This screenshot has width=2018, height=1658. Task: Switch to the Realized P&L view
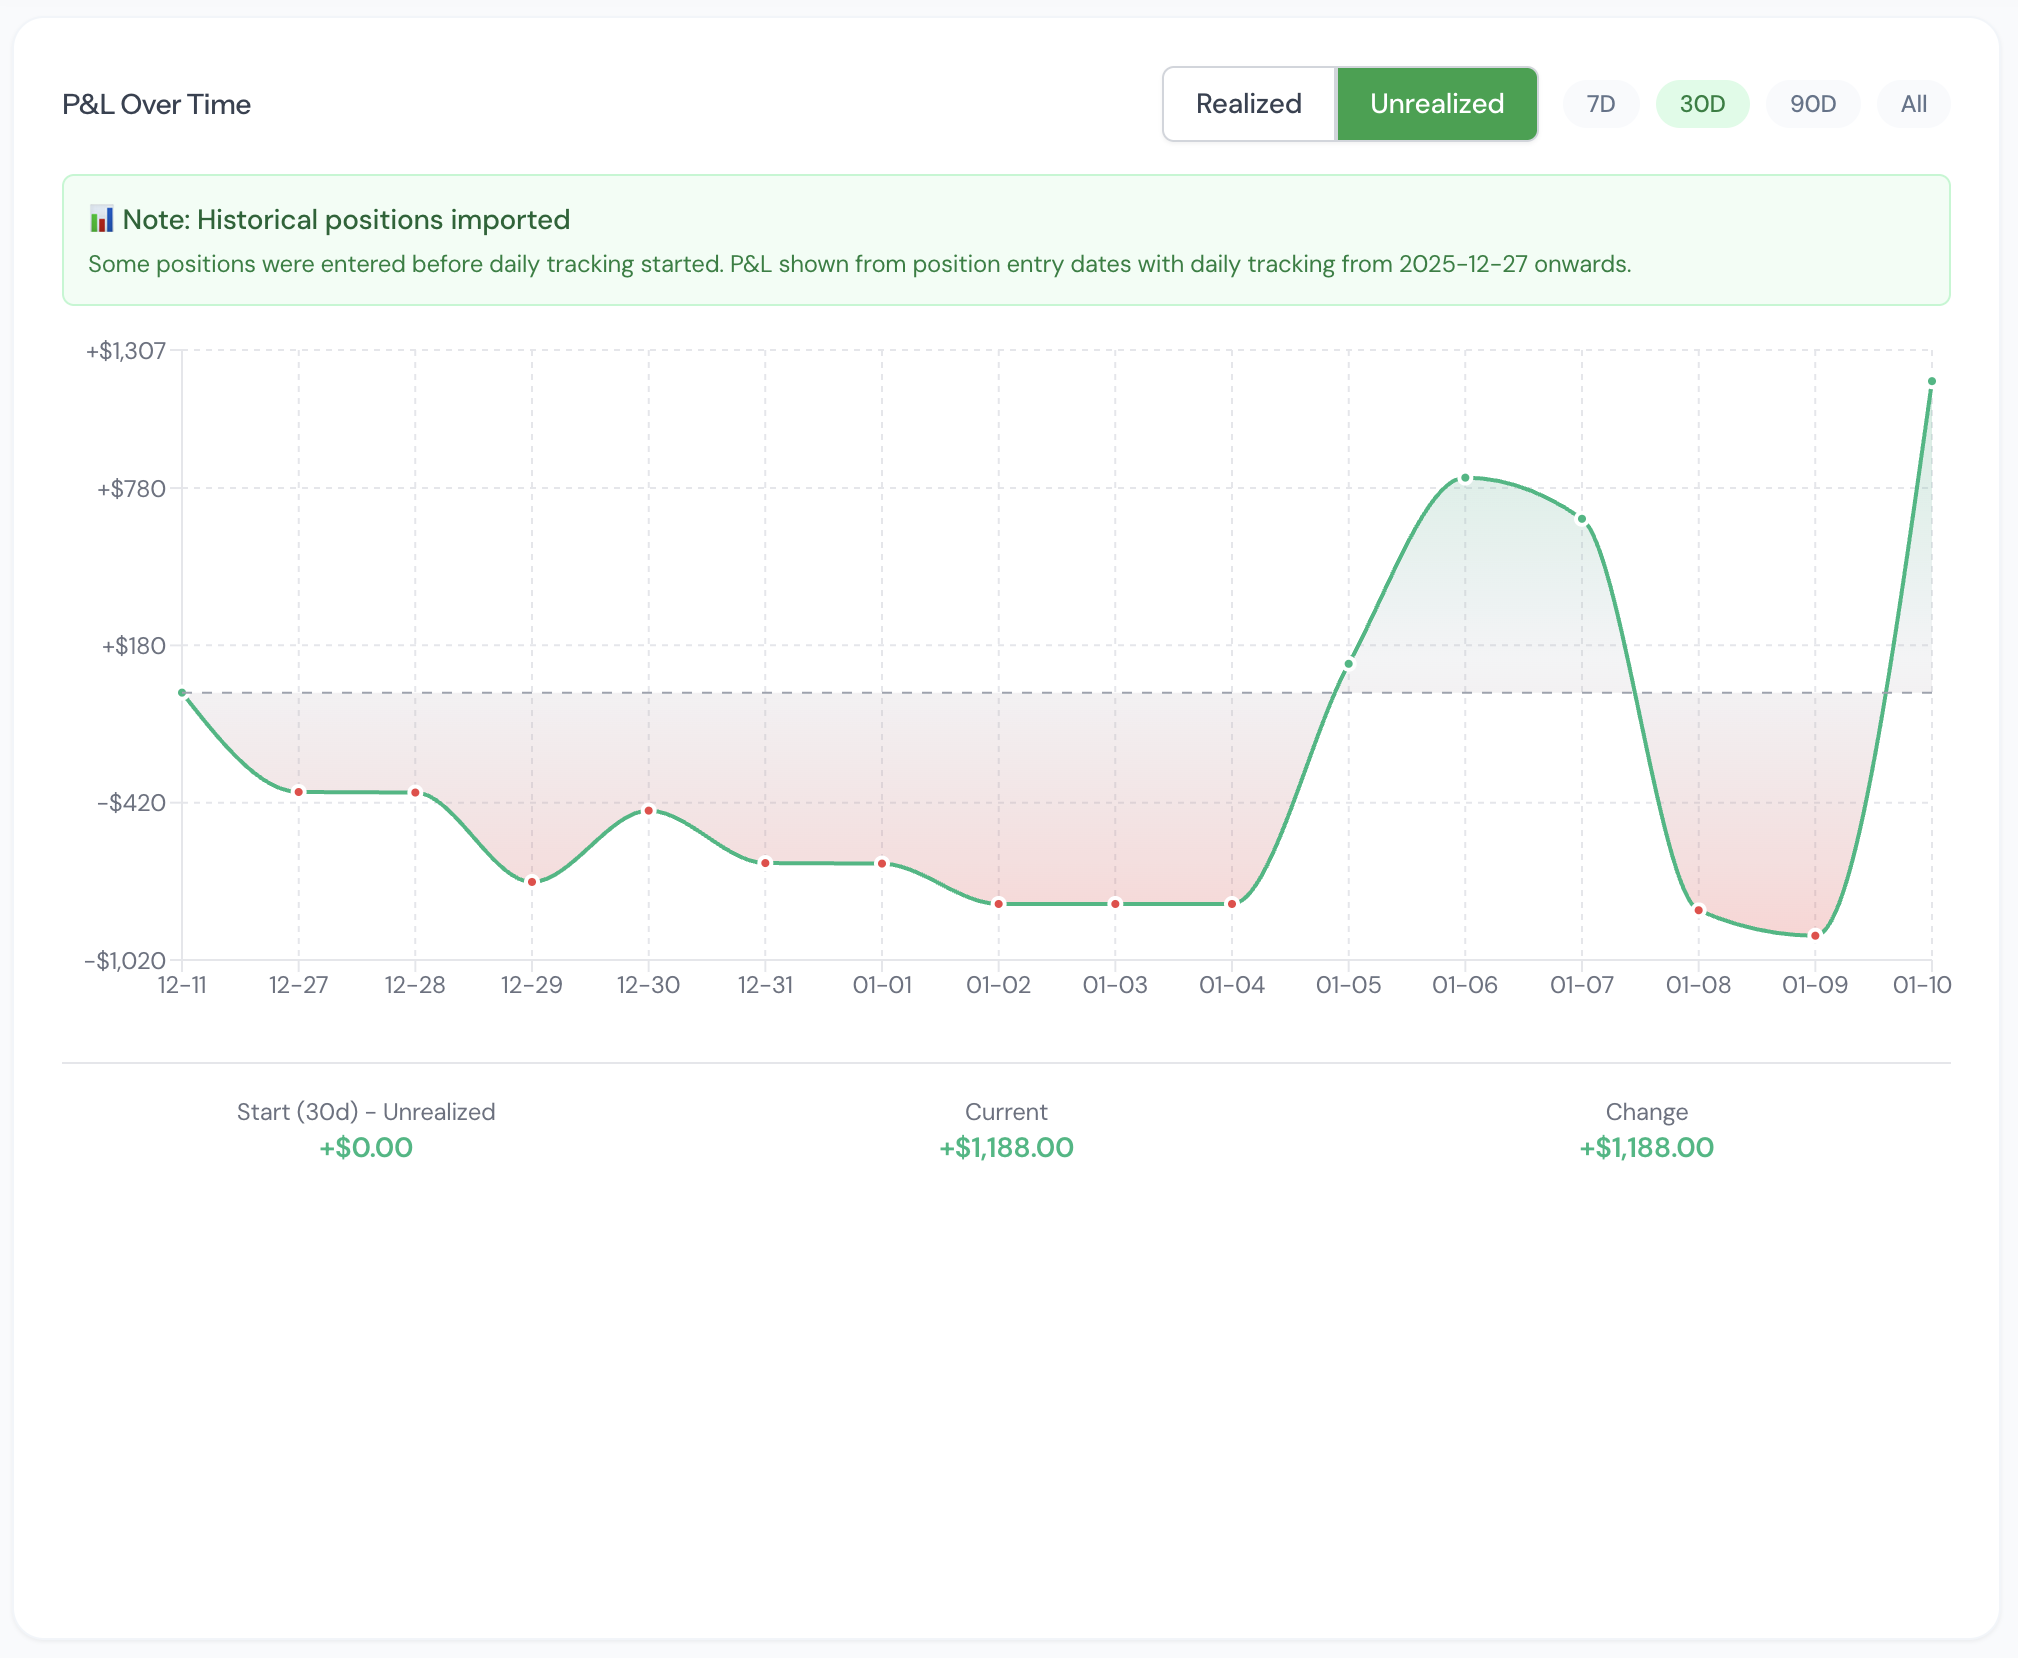click(x=1249, y=103)
